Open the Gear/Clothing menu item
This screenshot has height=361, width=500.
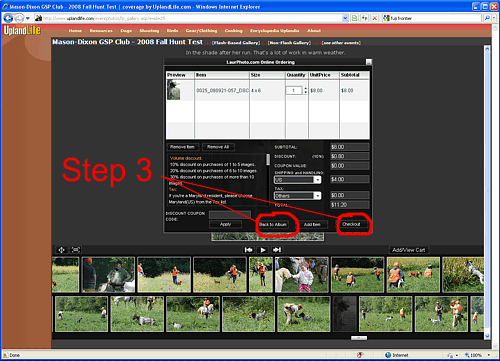click(201, 31)
